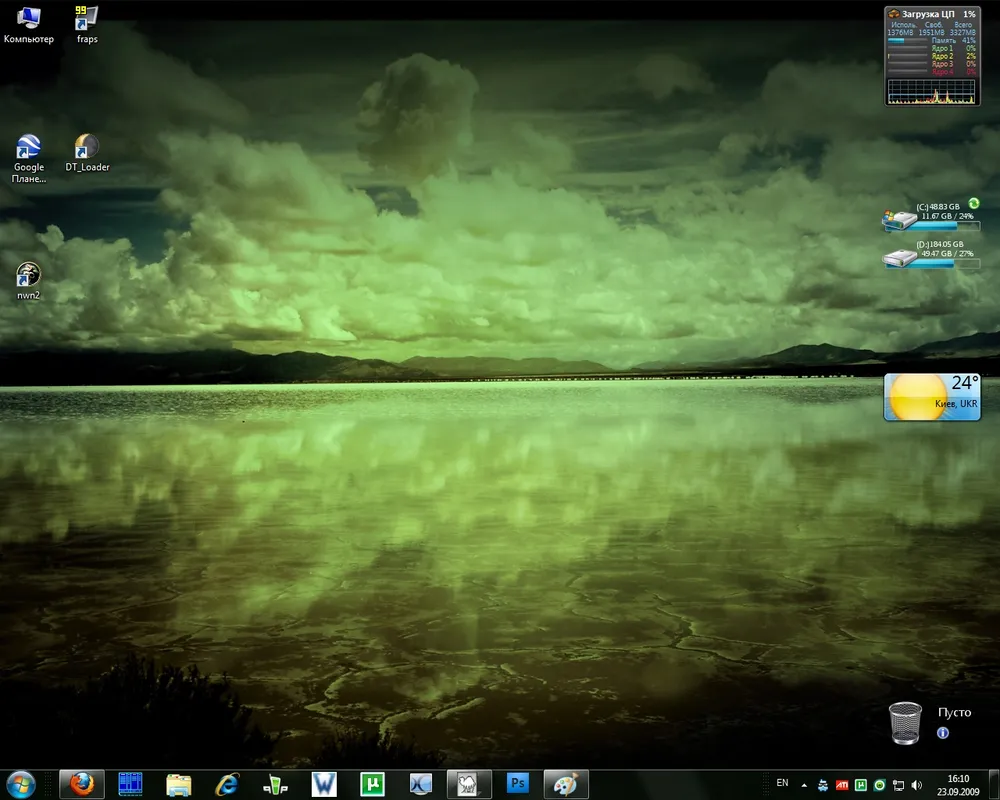Open Windows Explorer folder icon on taskbar
Image resolution: width=1000 pixels, height=800 pixels.
point(178,784)
